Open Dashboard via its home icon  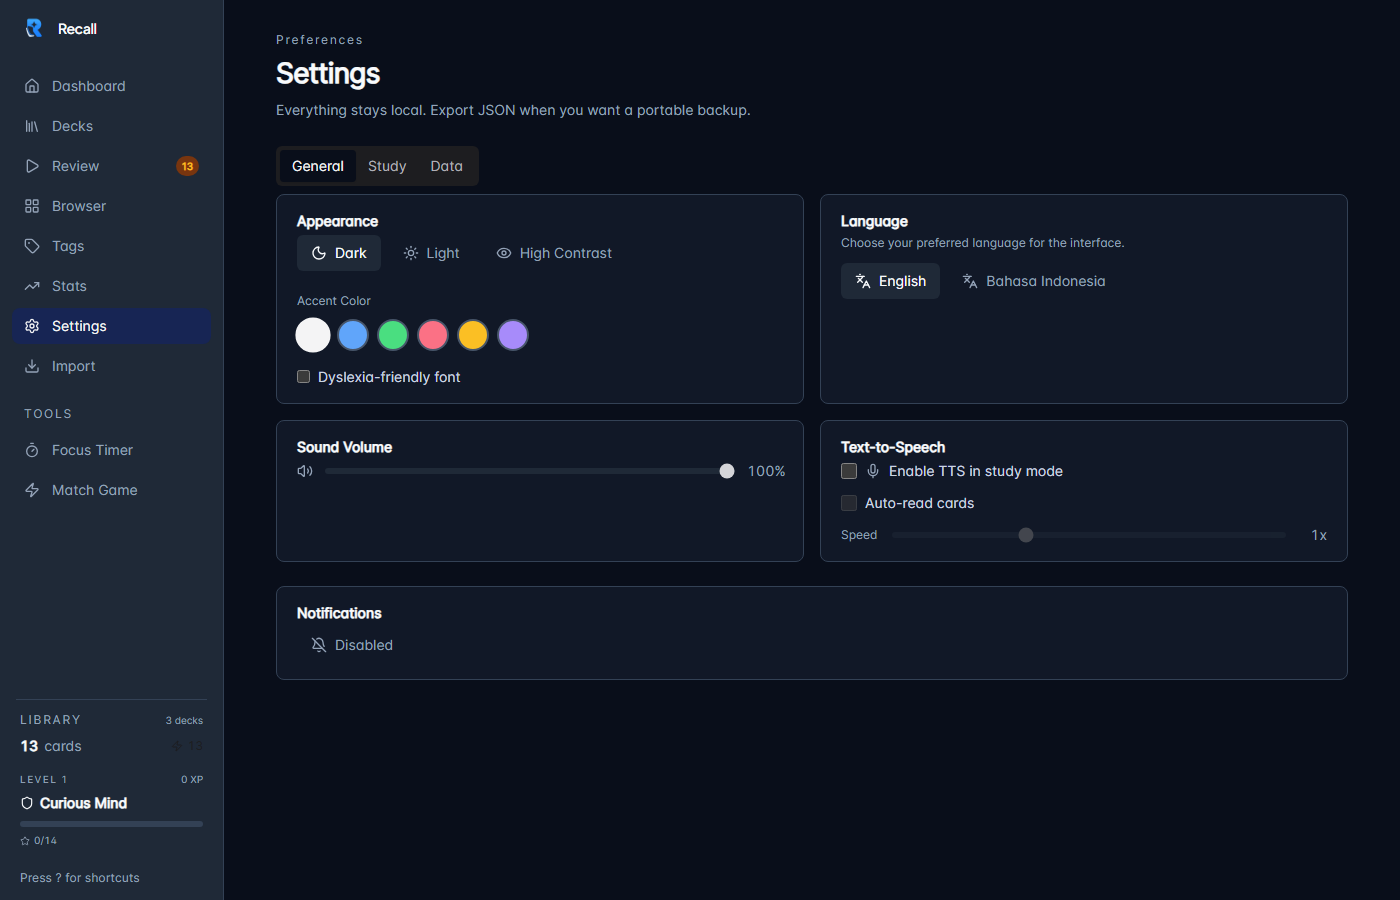(x=32, y=86)
